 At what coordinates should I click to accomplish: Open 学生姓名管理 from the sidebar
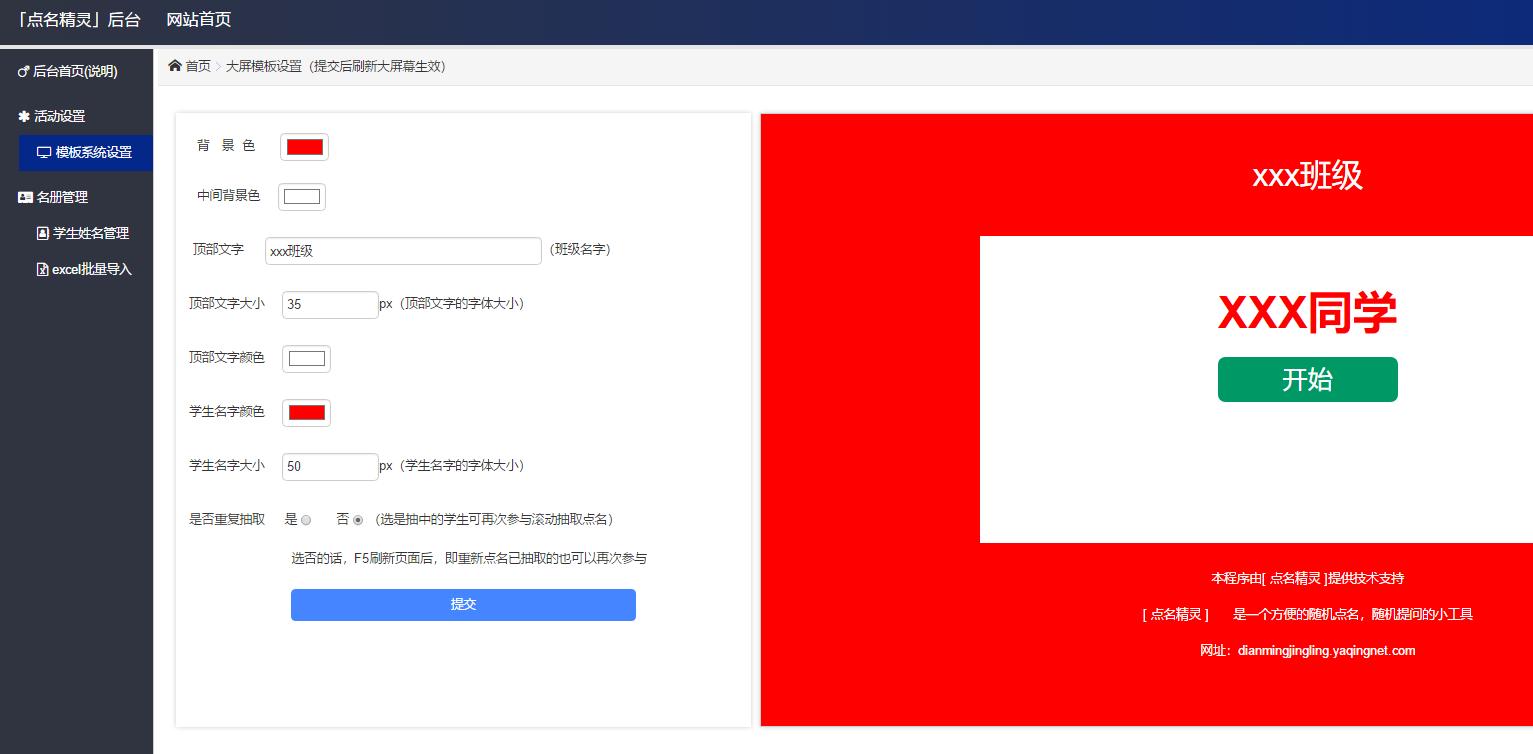coord(90,233)
